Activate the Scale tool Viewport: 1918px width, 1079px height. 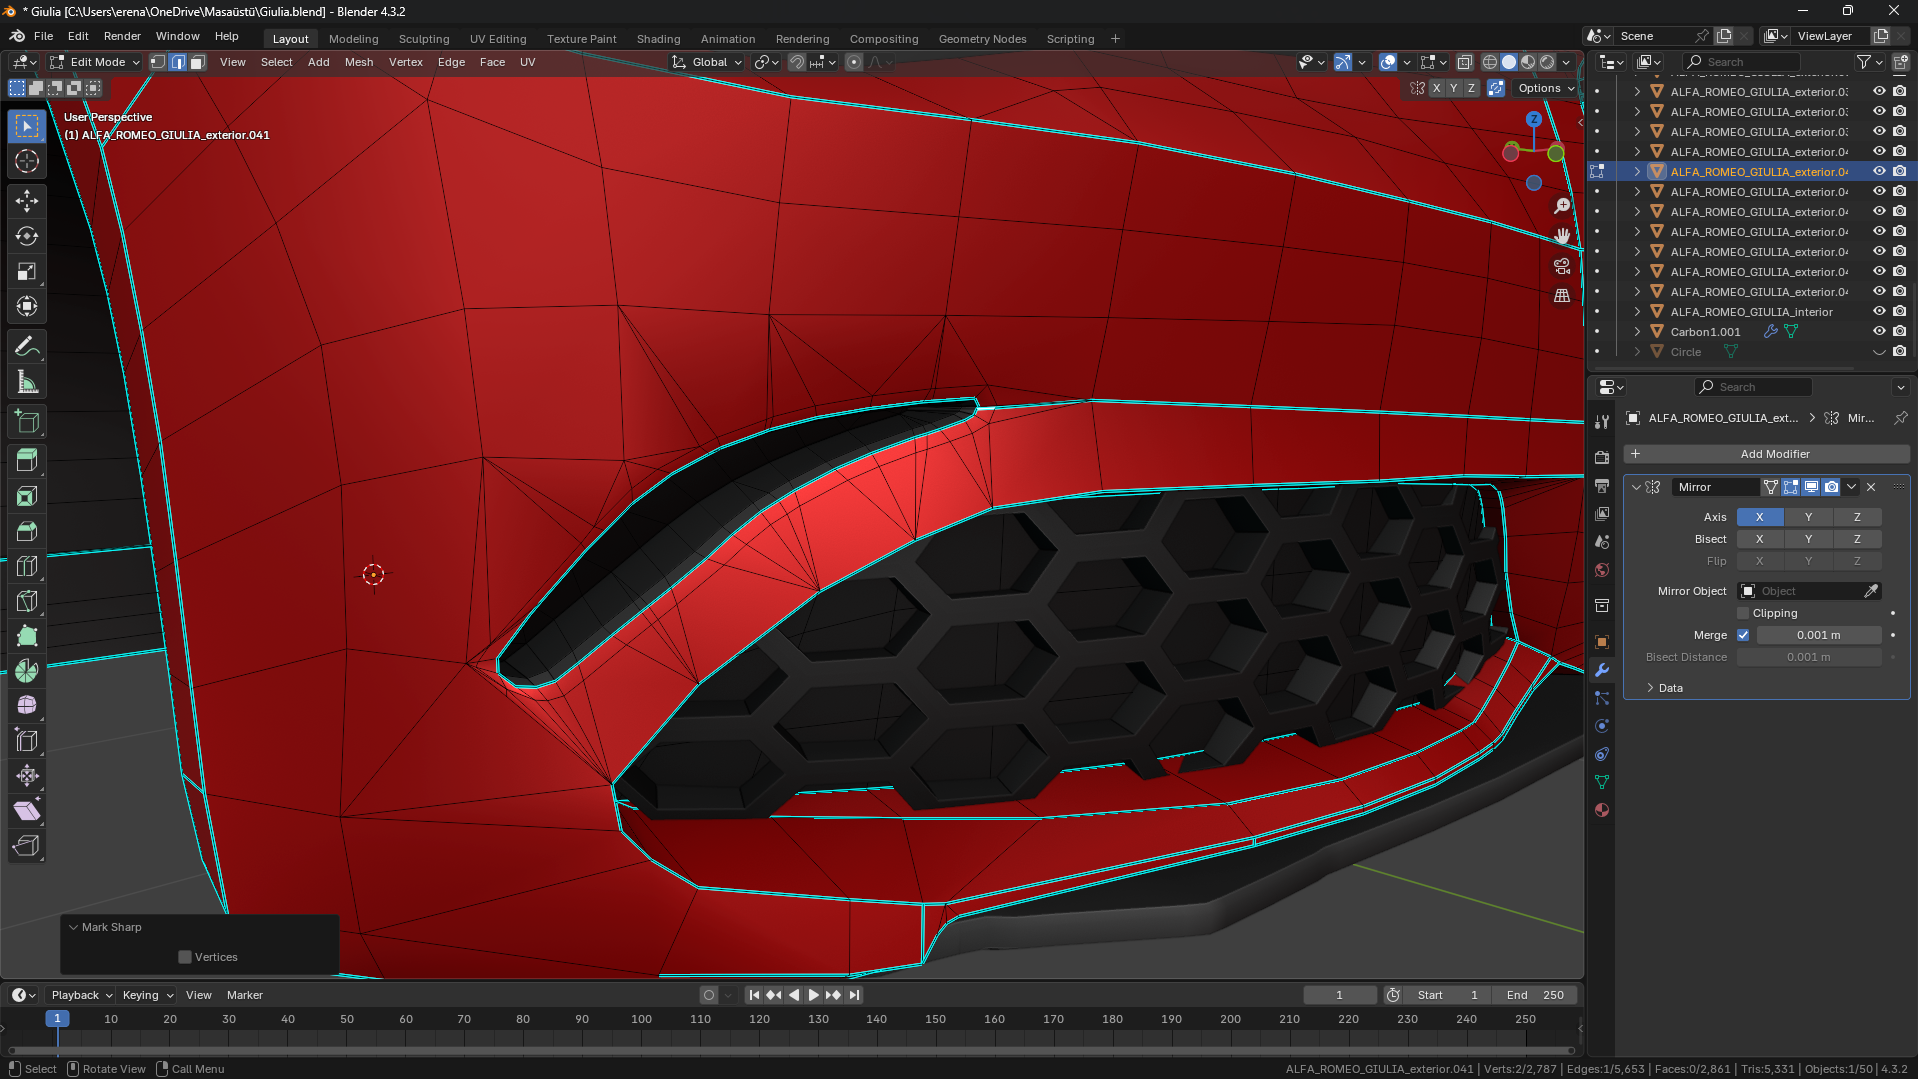click(x=27, y=271)
